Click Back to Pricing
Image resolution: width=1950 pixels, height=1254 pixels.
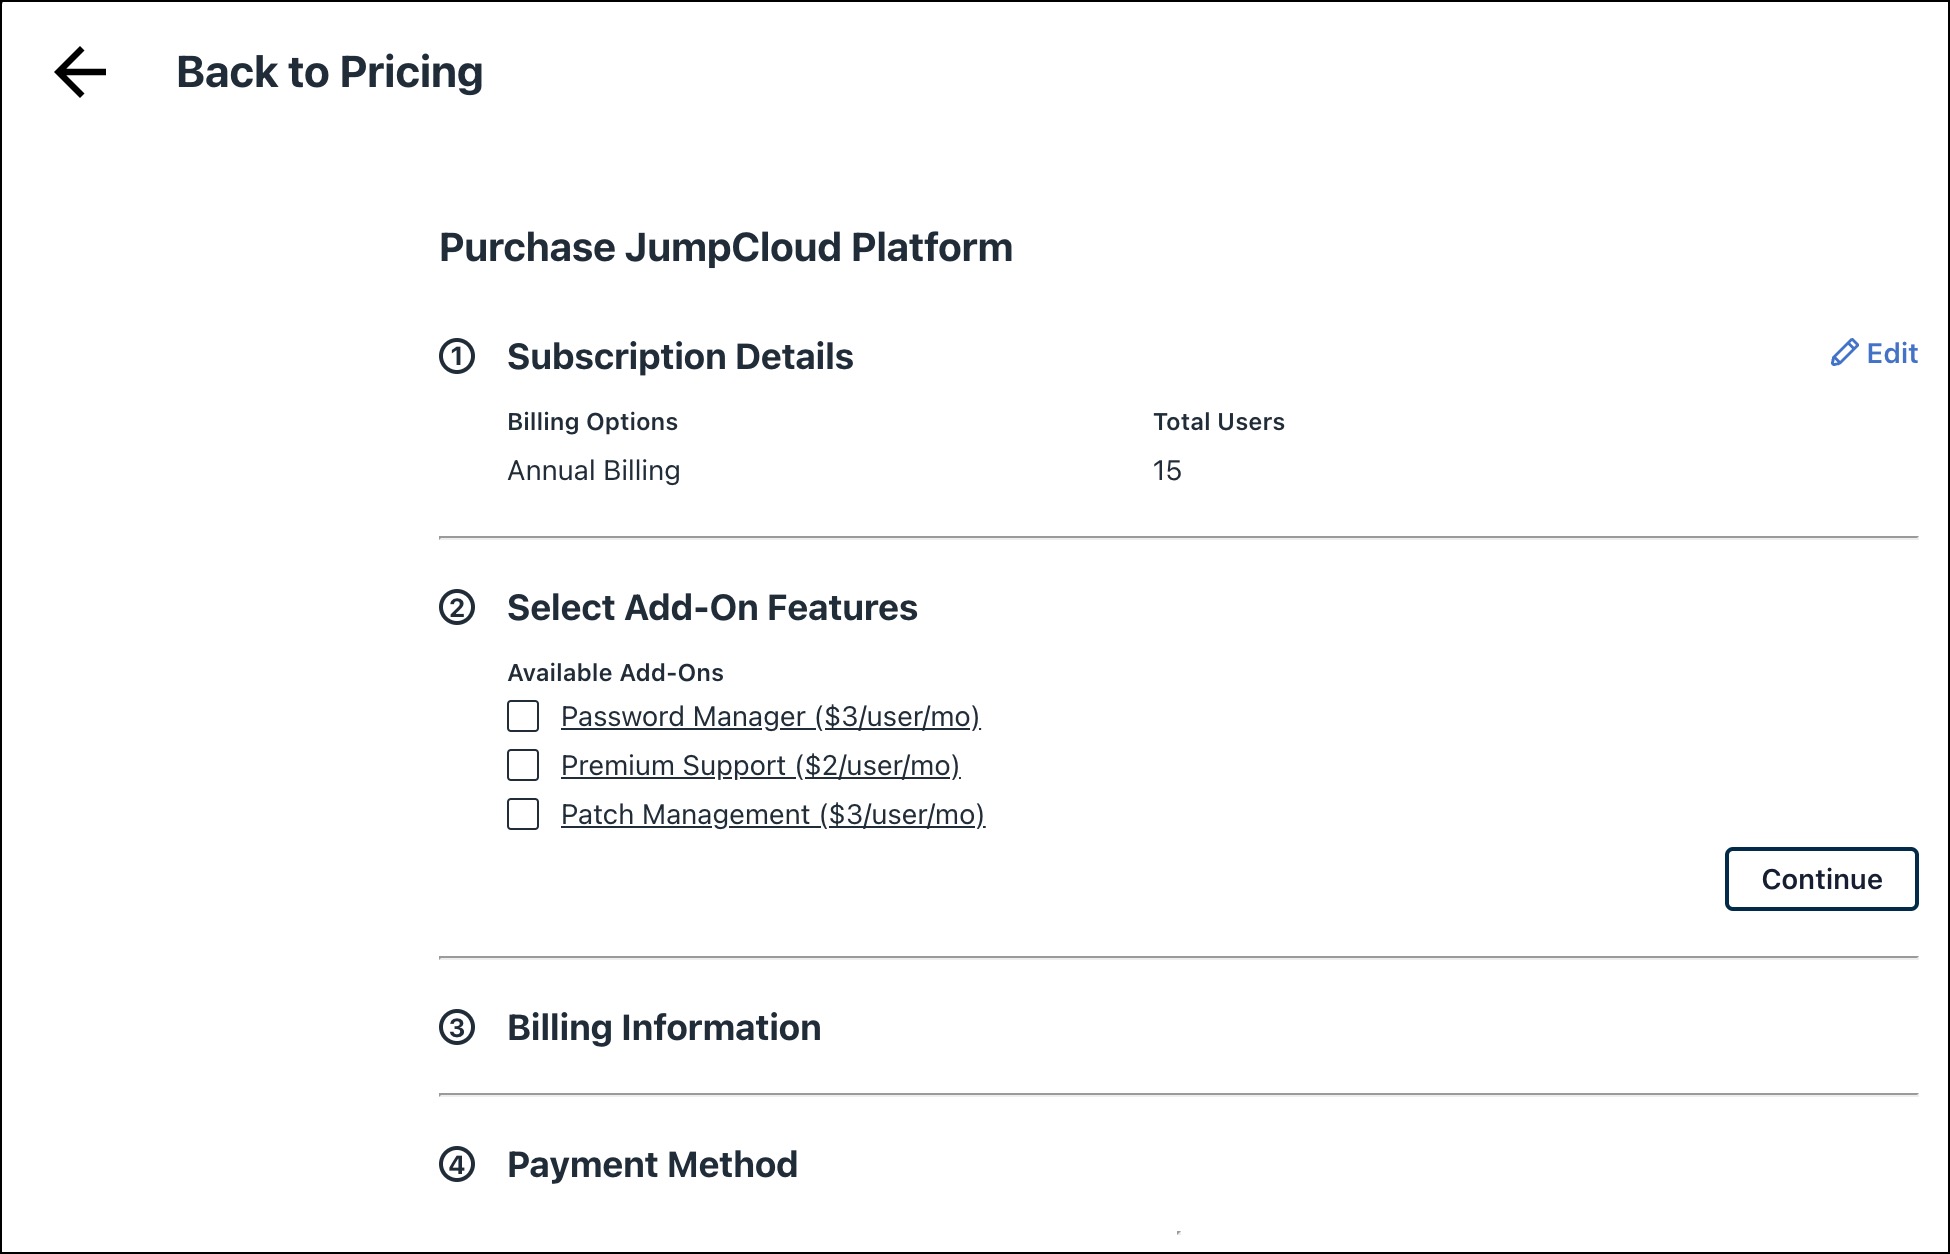329,71
